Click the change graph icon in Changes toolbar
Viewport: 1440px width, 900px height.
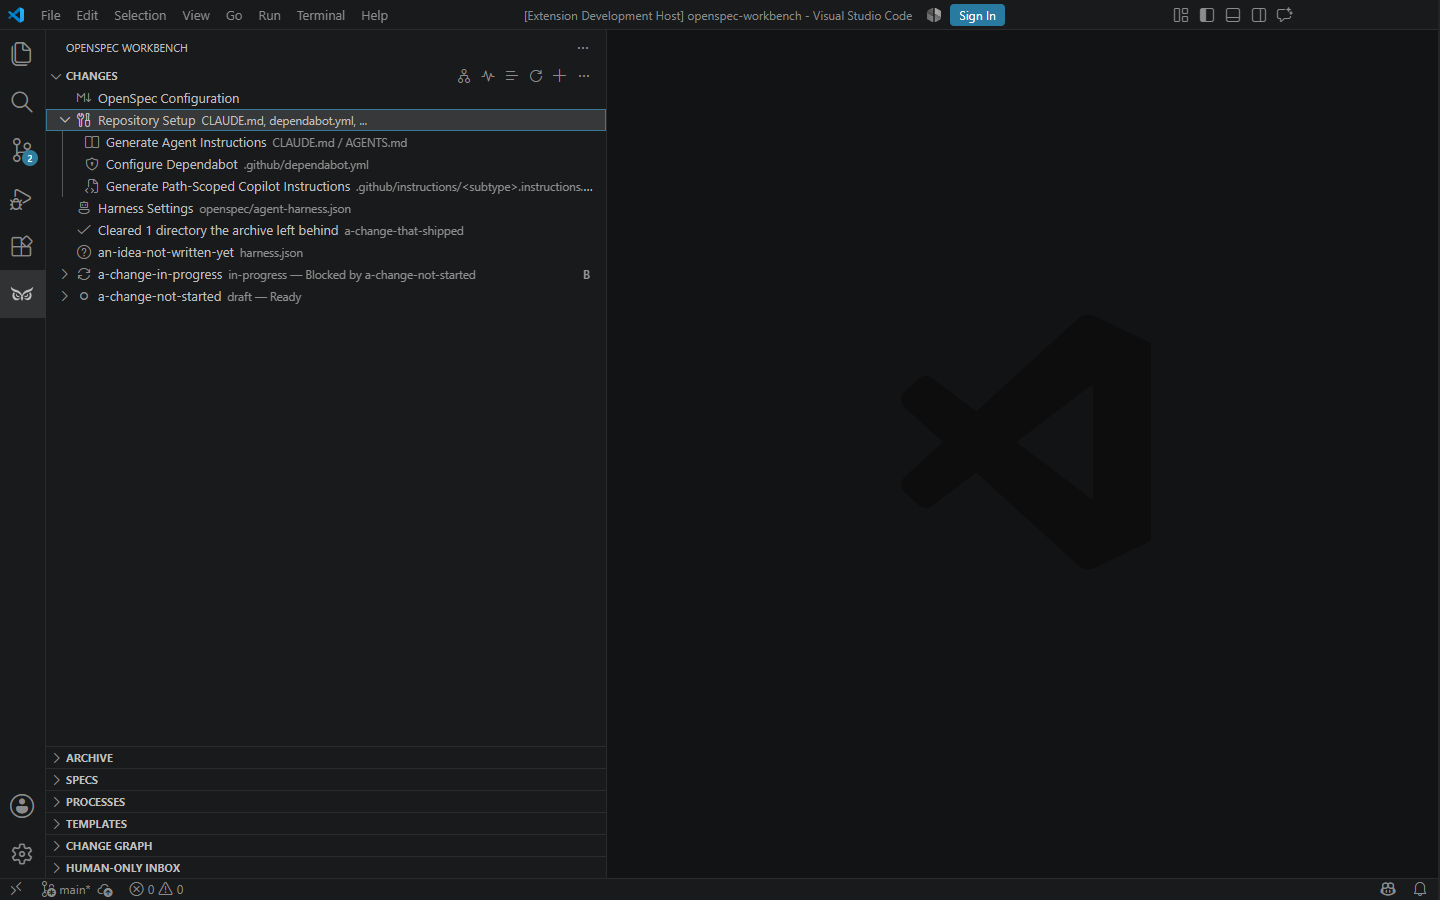pos(464,76)
